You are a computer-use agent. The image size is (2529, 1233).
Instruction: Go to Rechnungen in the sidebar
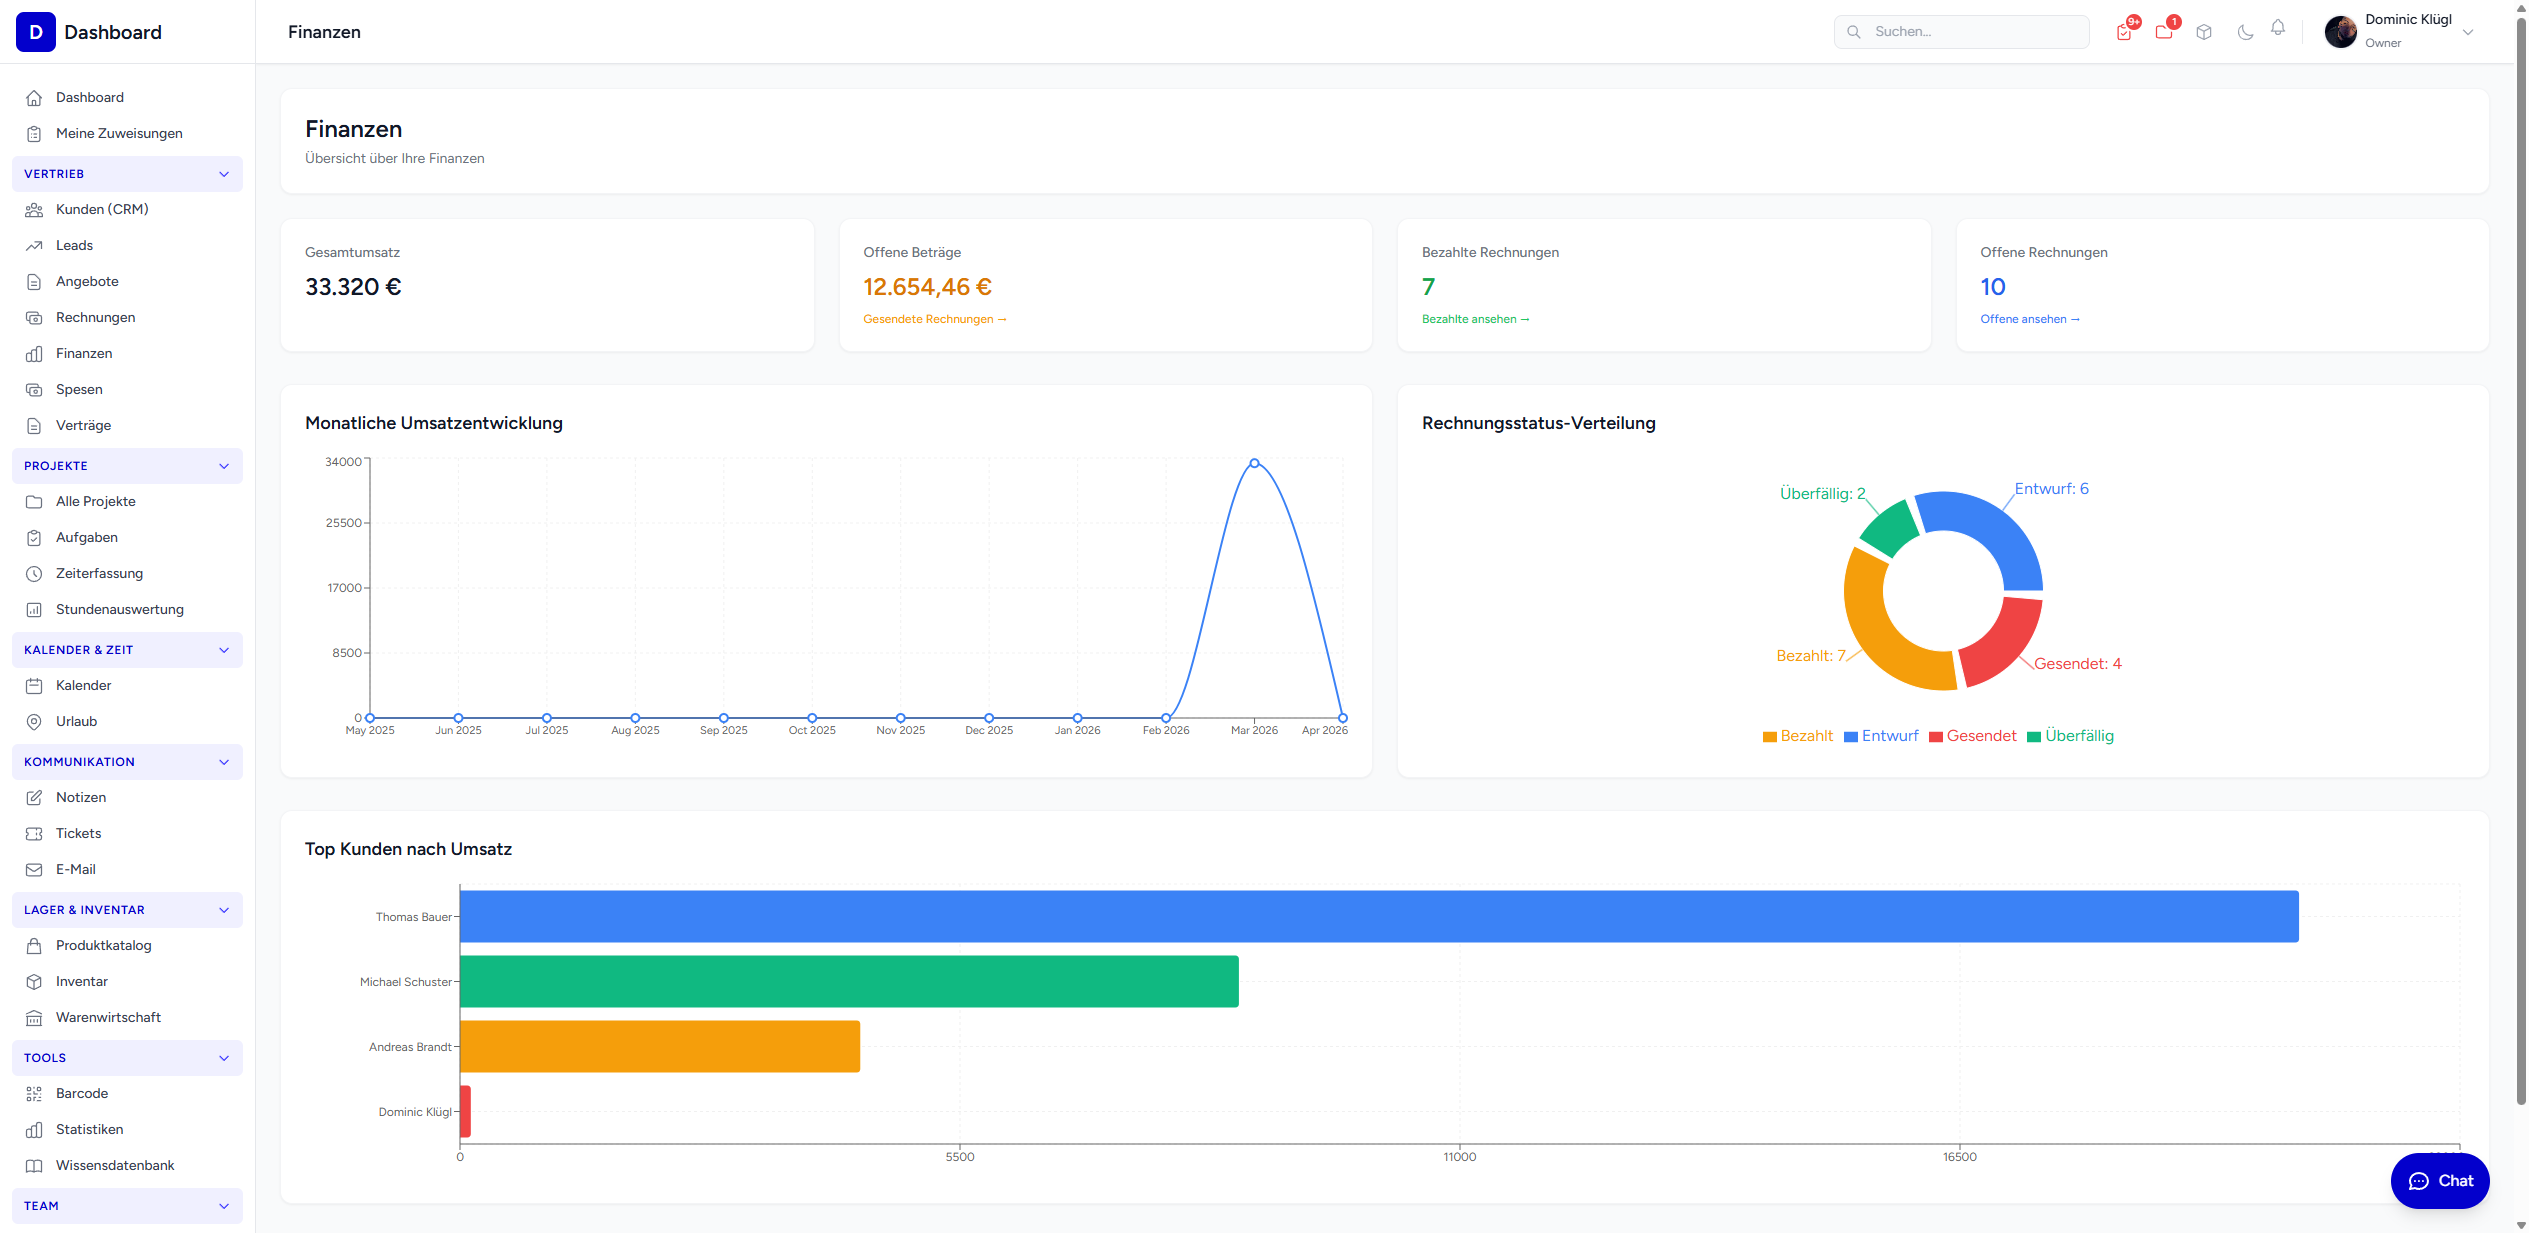pyautogui.click(x=95, y=317)
